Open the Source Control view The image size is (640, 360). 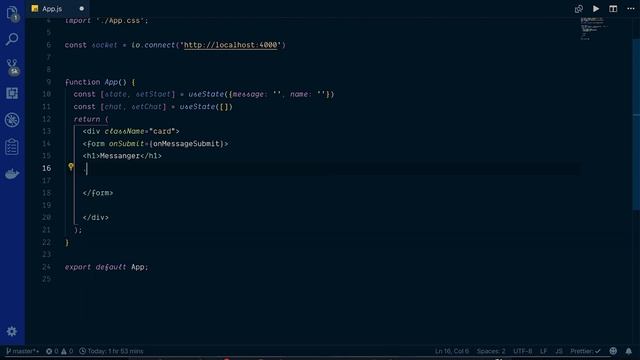coord(12,67)
